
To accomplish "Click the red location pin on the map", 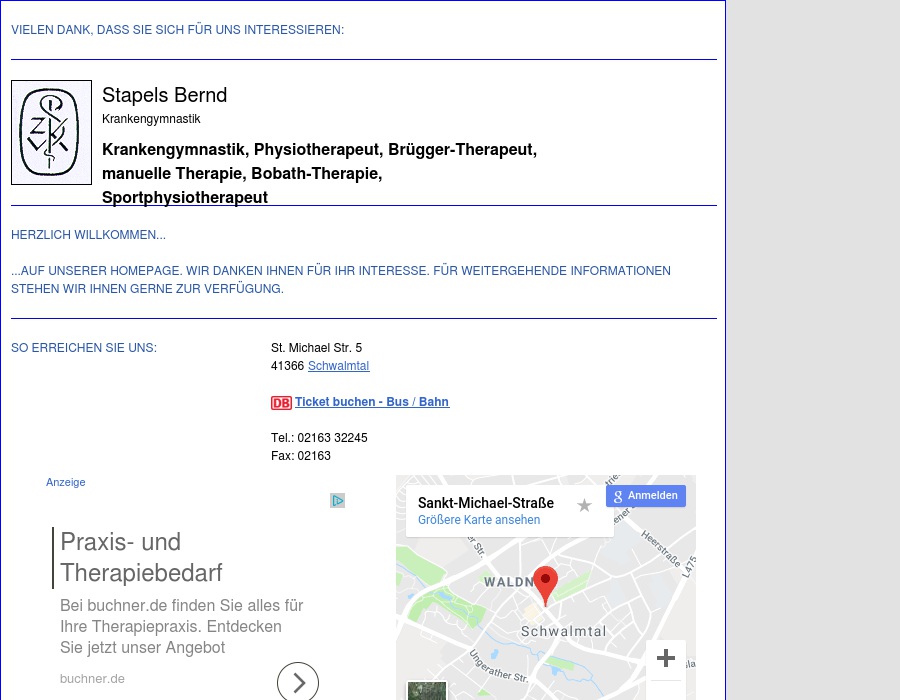I will 546,585.
